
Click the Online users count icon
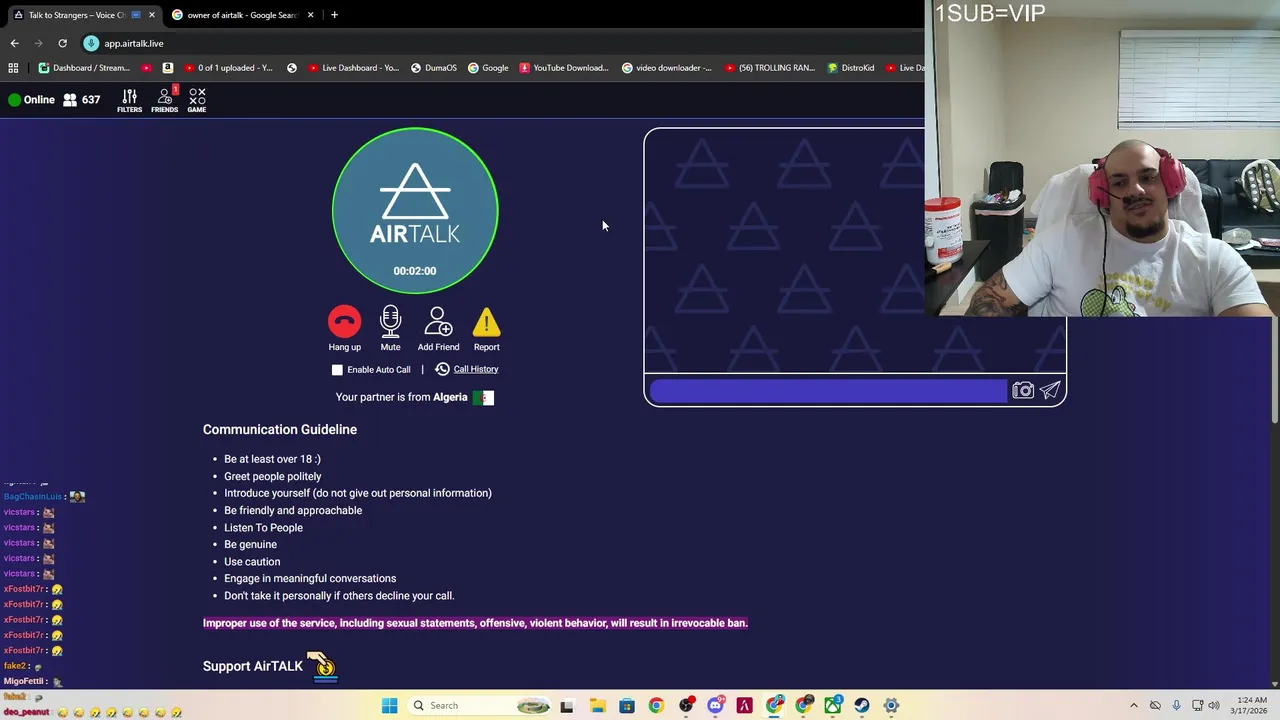click(81, 100)
